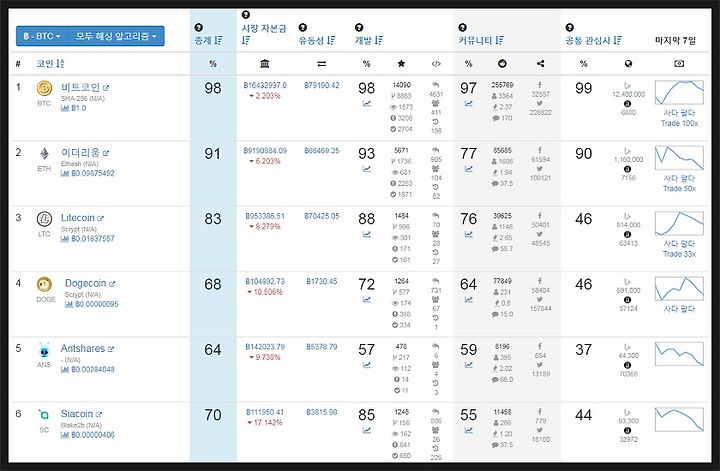This screenshot has width=720, height=471.
Task: Click the market cap bank icon
Action: point(264,63)
